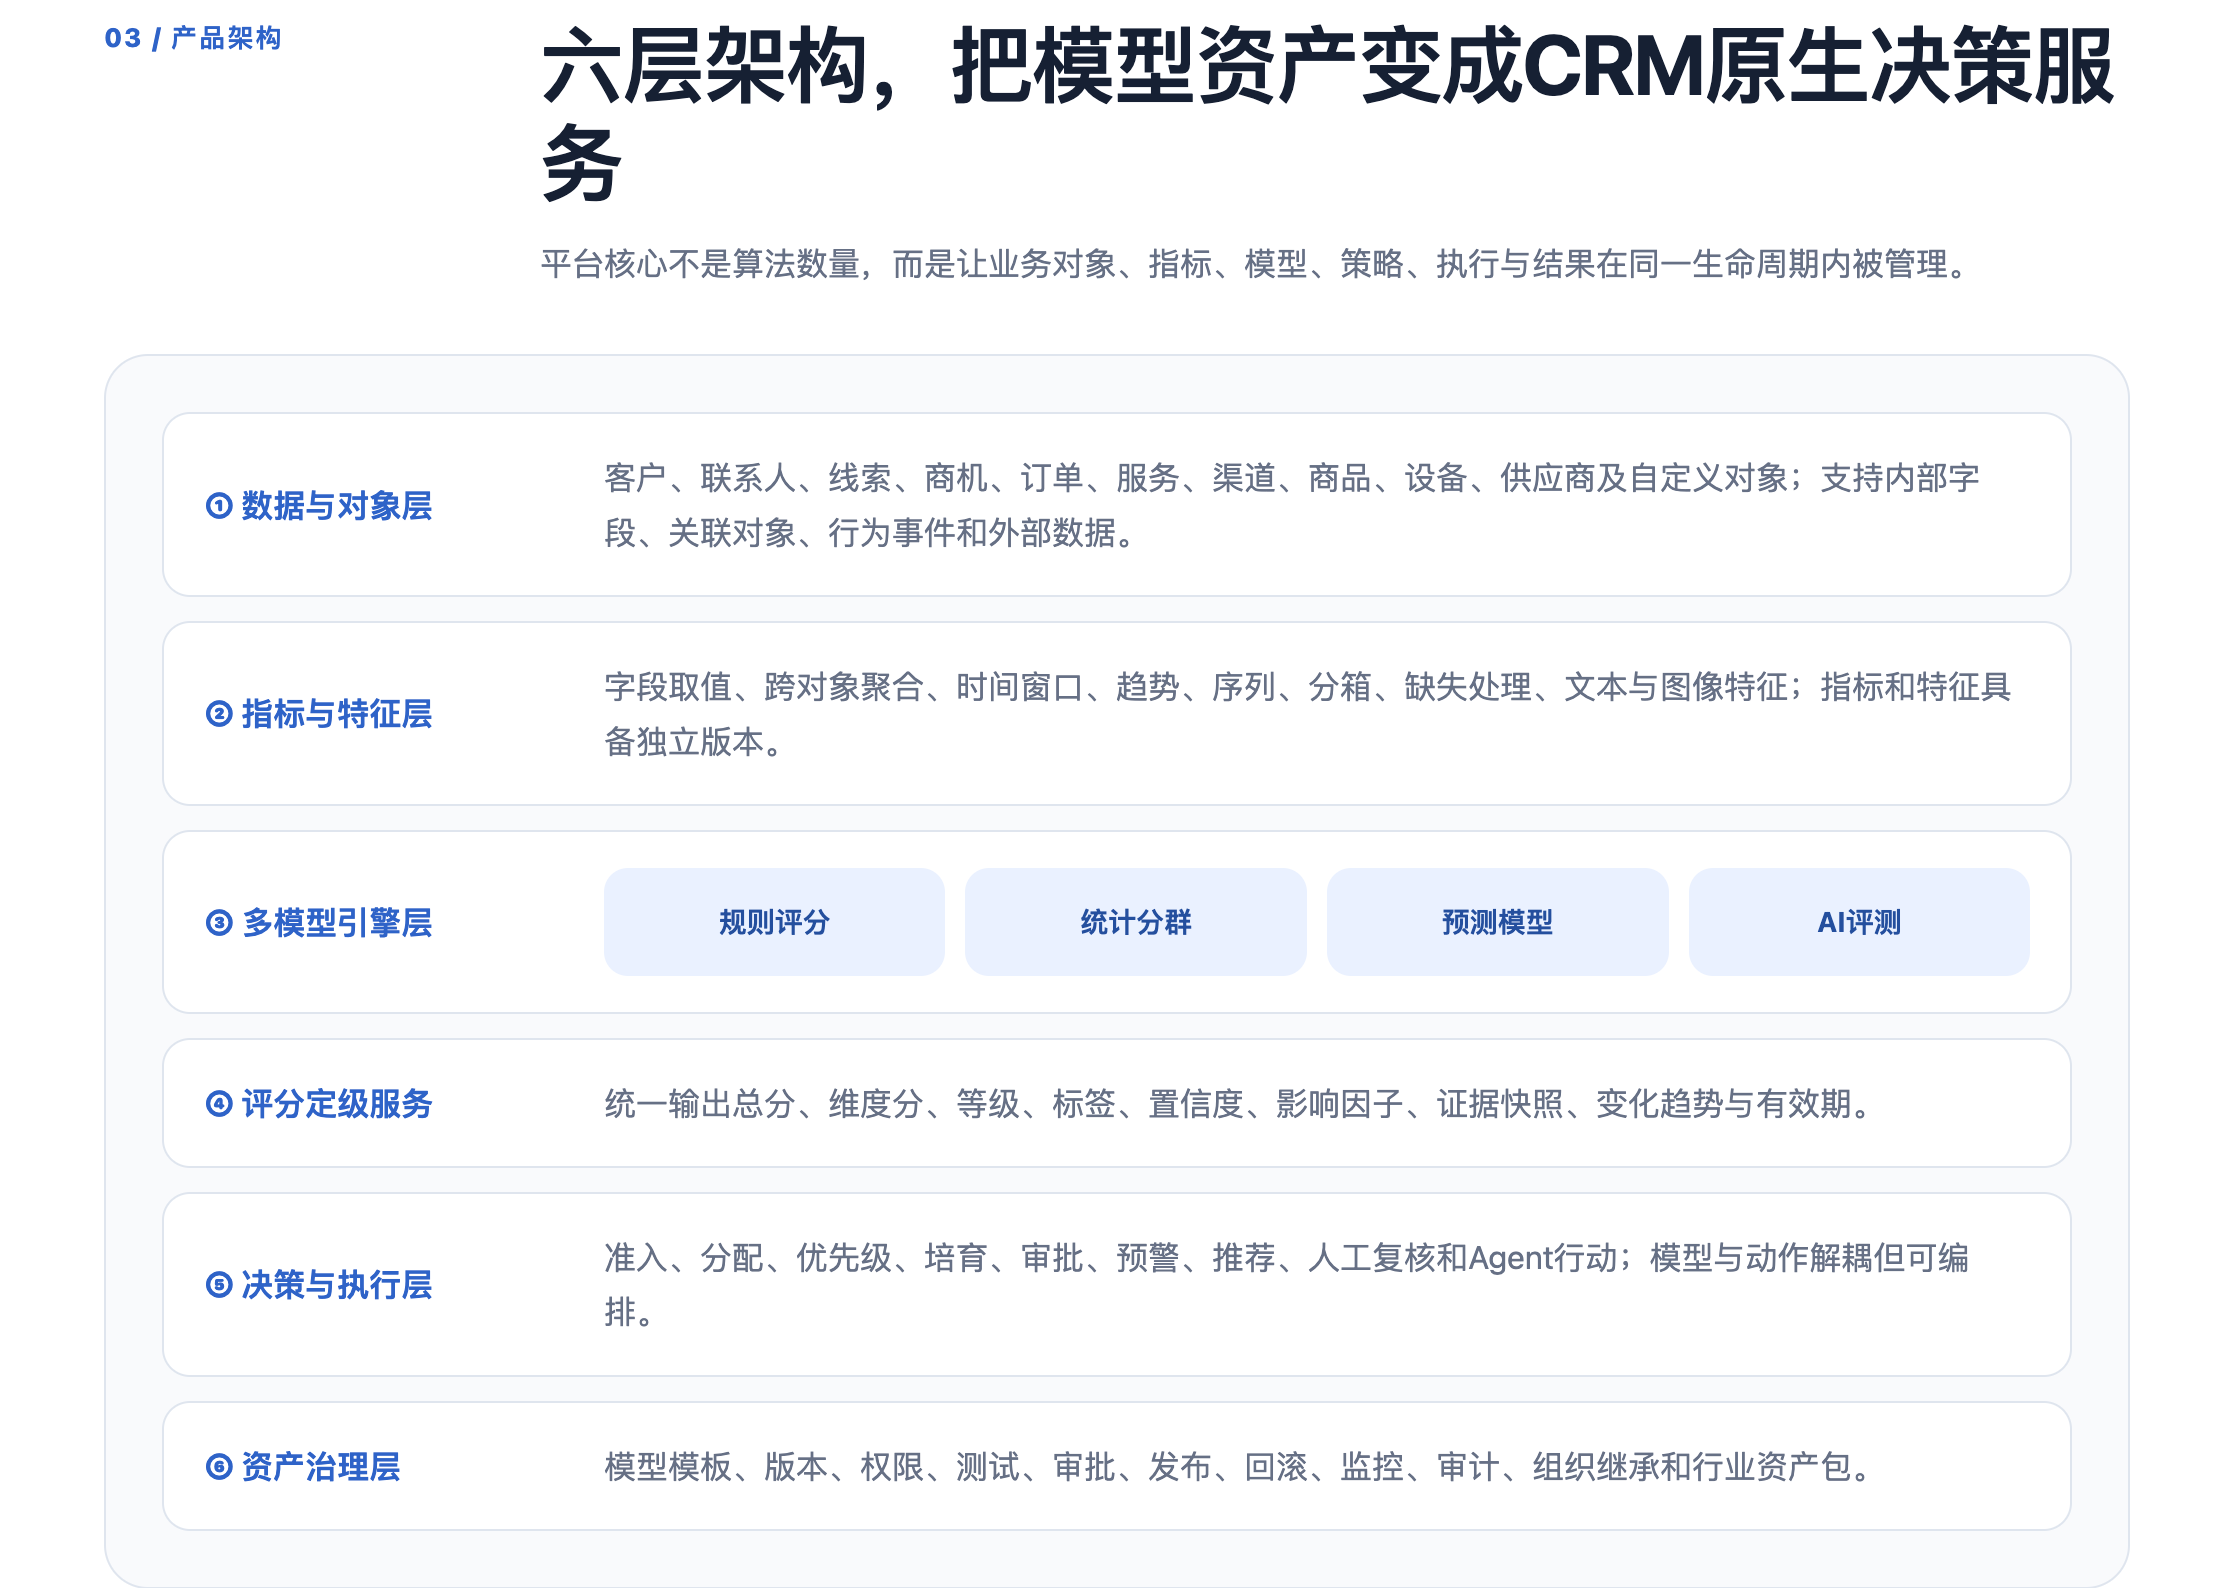Click description text starting 准入、分配、优先级
This screenshot has height=1588, width=2216.
[1286, 1285]
